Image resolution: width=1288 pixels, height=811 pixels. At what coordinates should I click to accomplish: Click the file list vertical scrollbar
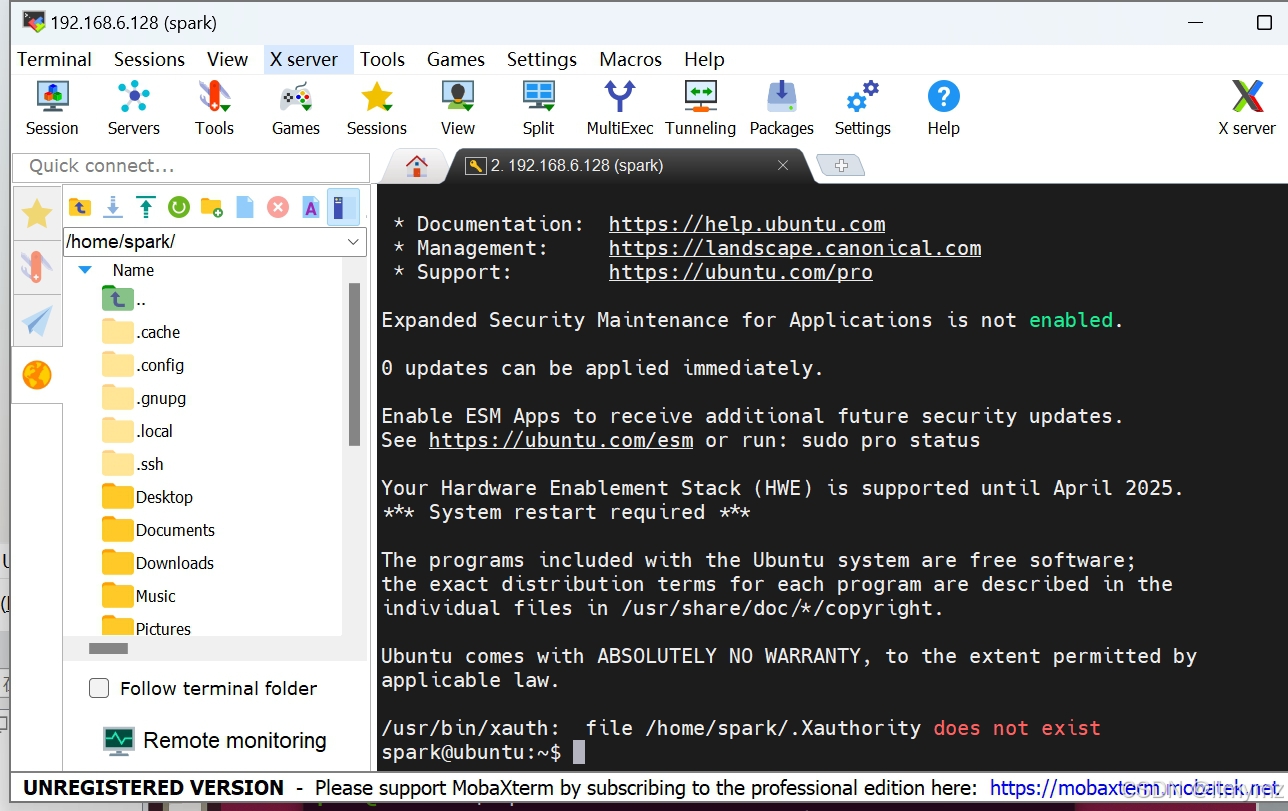coord(354,364)
